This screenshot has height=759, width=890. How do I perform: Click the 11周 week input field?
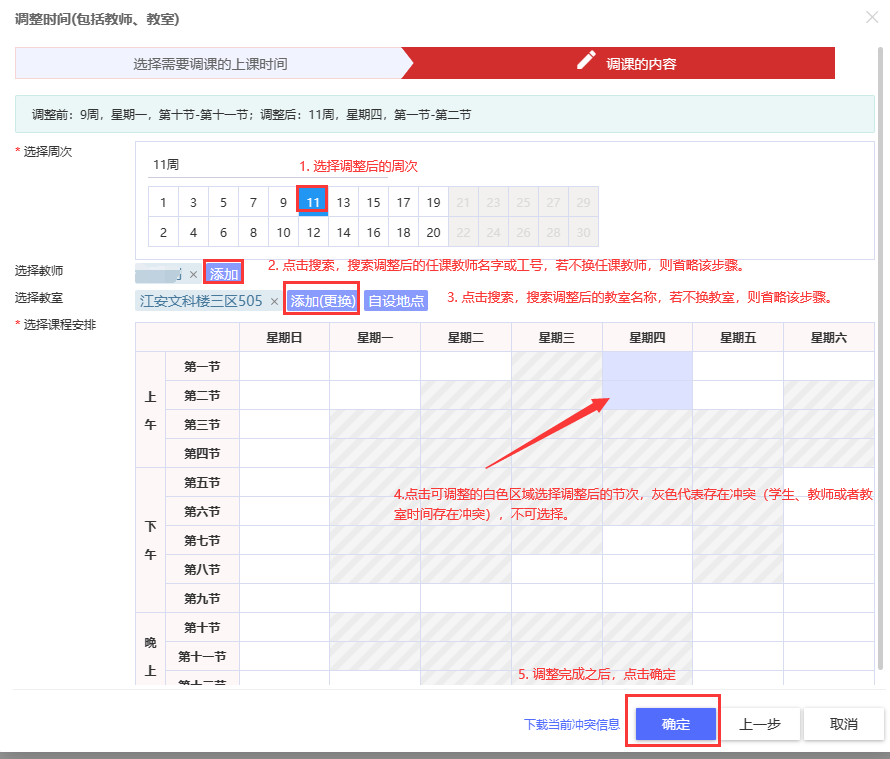tap(220, 164)
